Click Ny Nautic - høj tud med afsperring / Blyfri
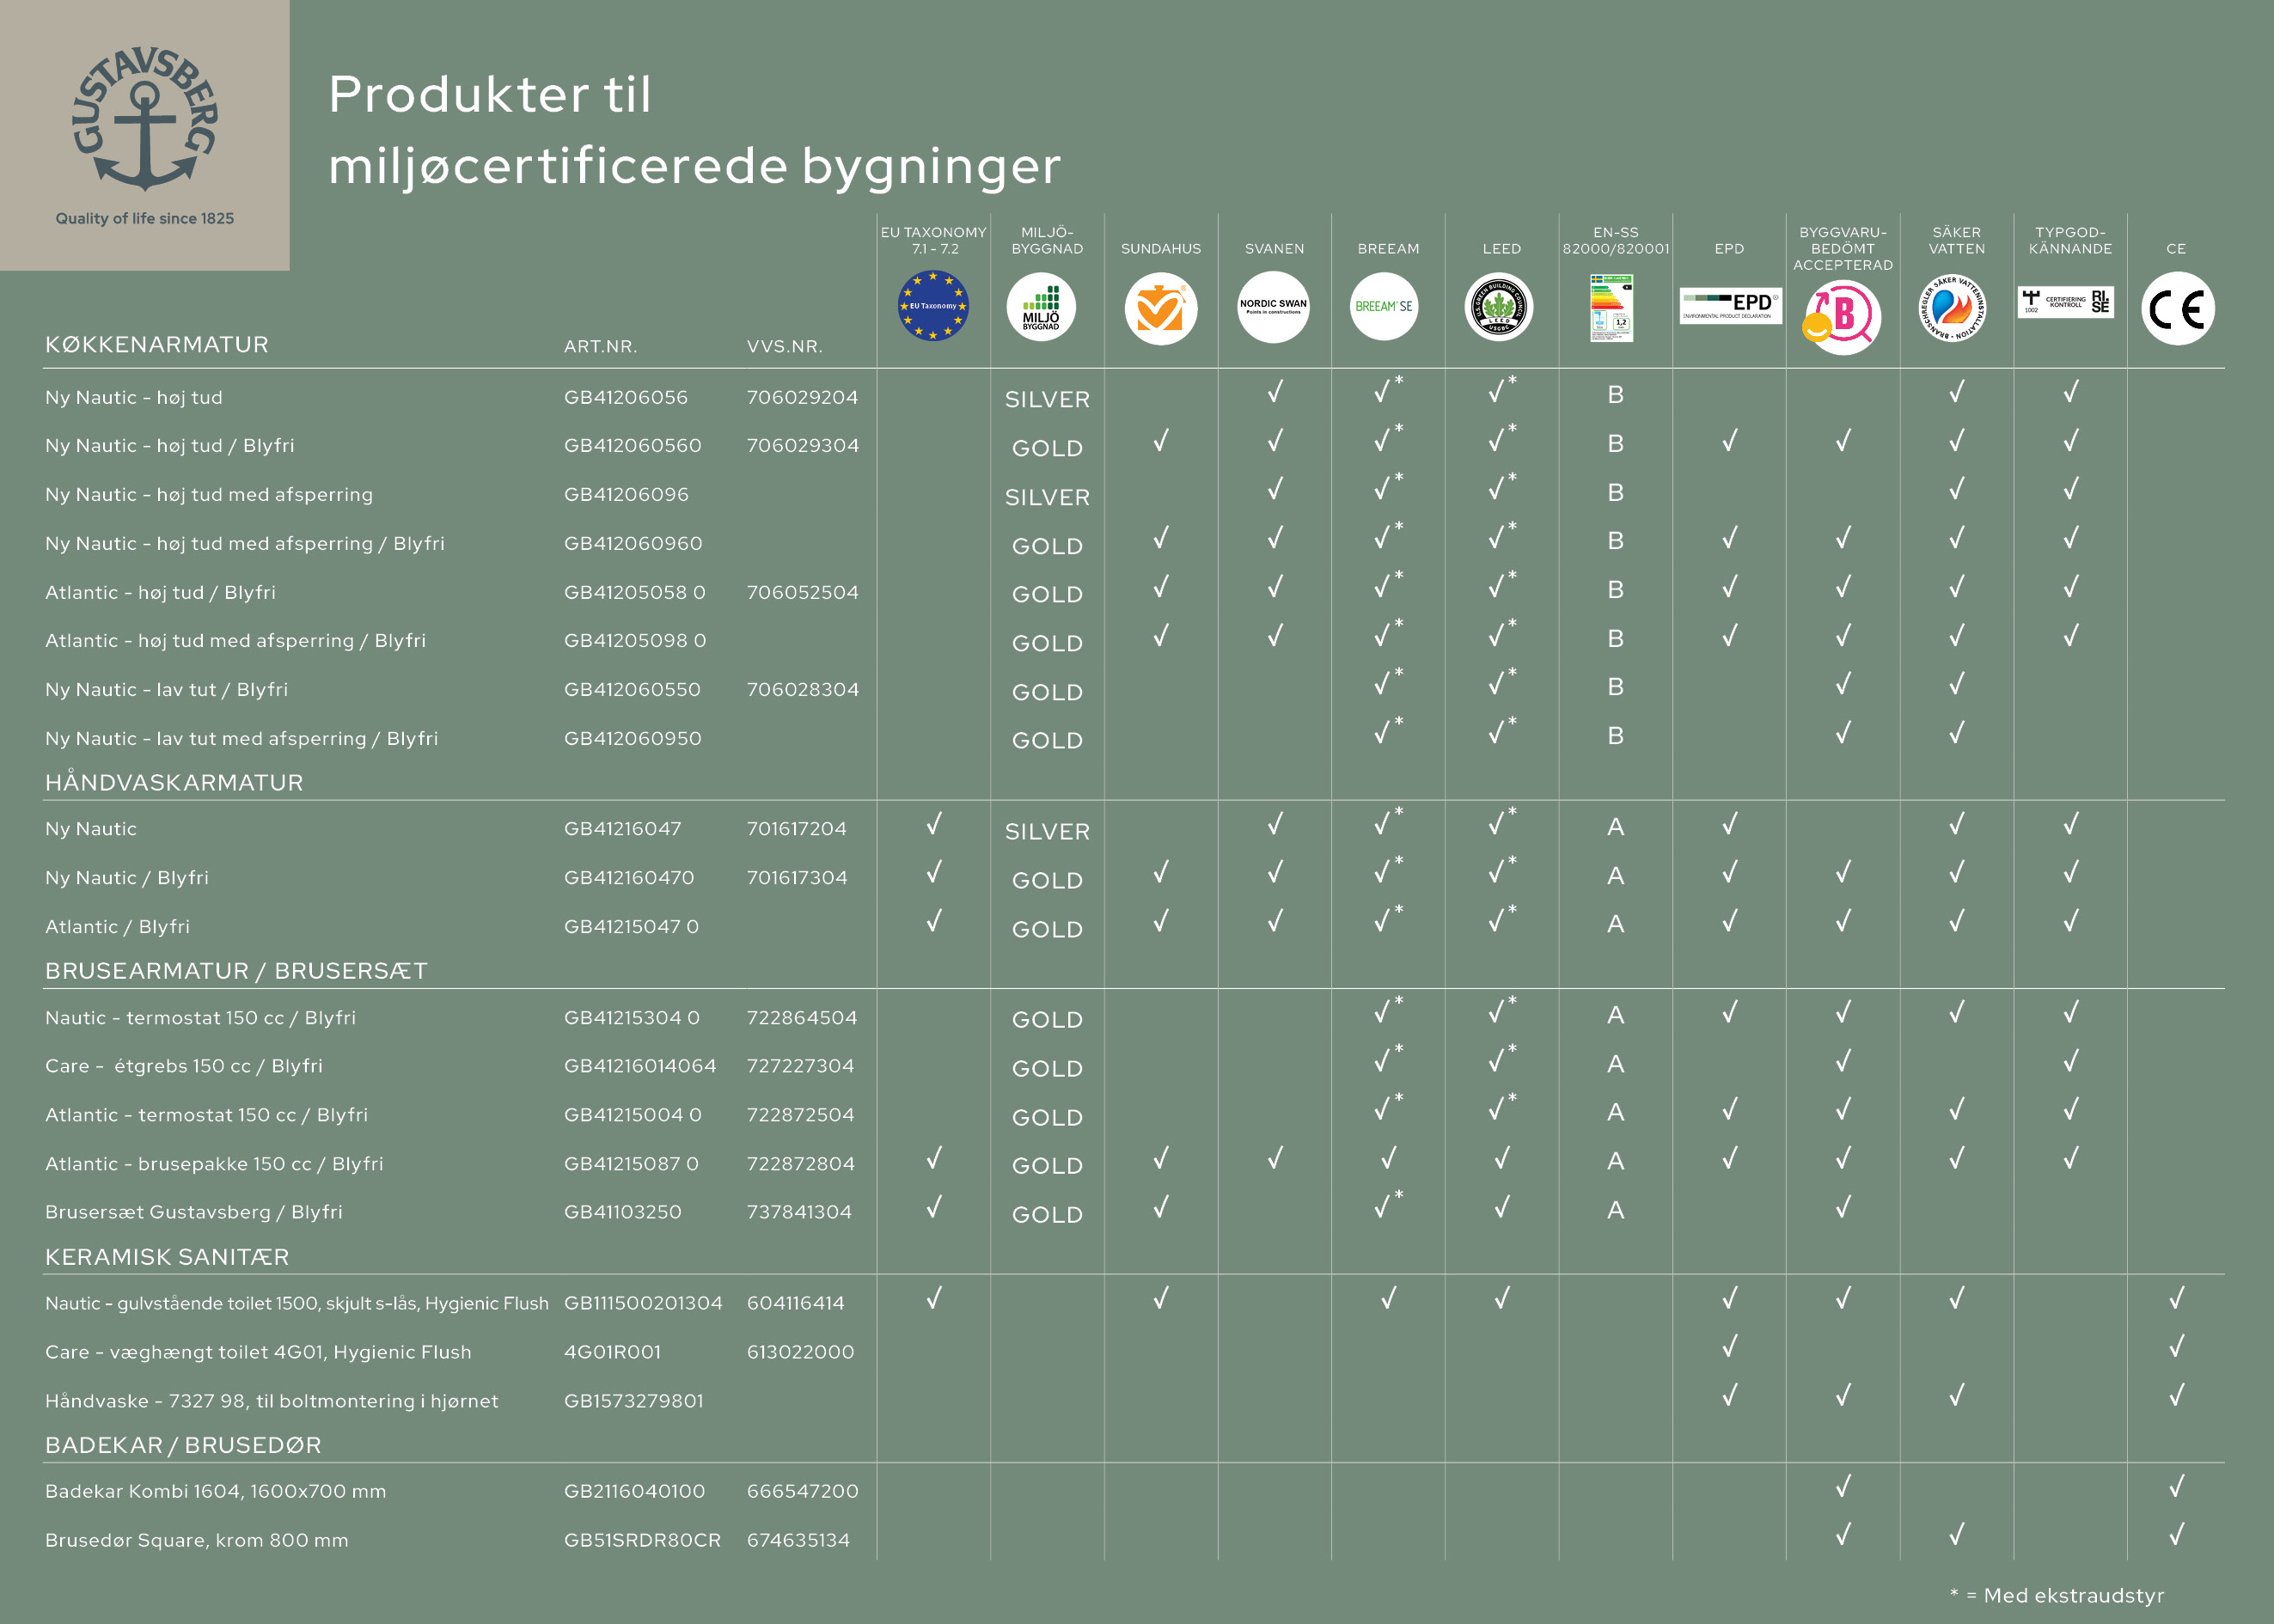This screenshot has width=2274, height=1624. point(245,543)
